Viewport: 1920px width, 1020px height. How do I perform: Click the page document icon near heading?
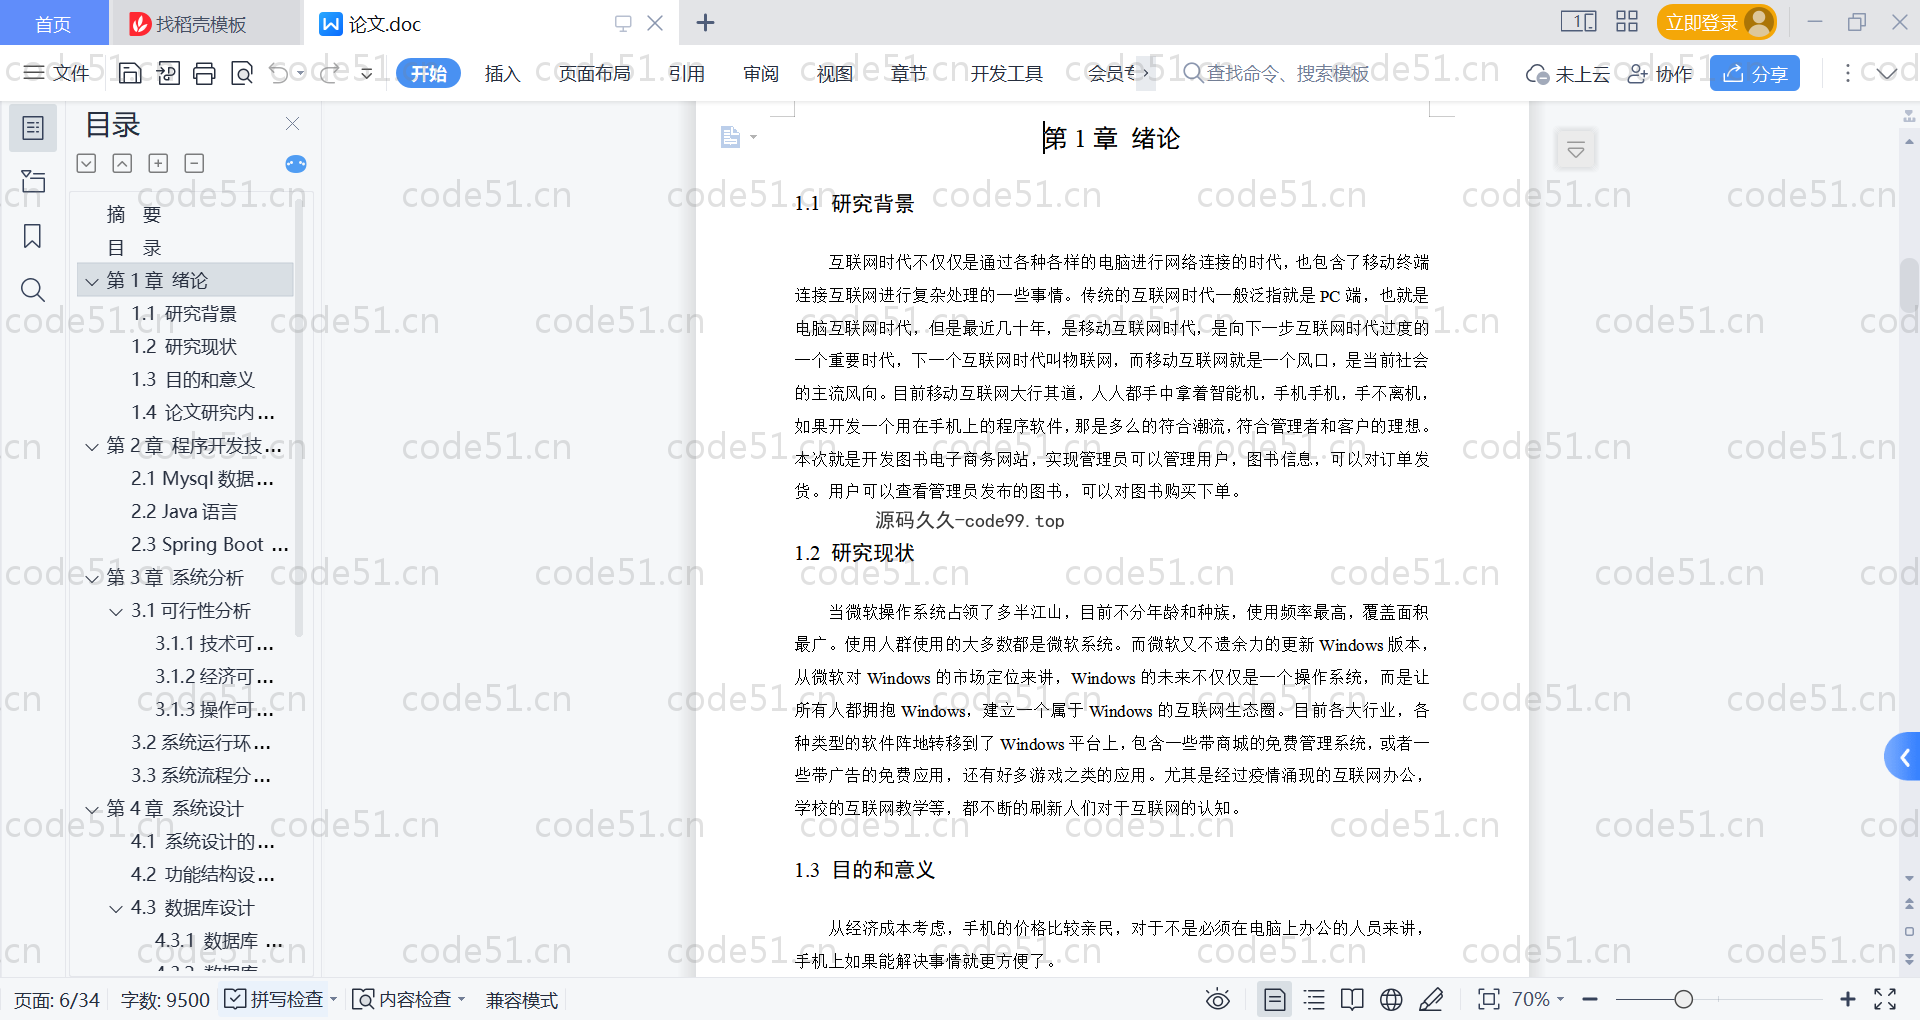click(x=731, y=137)
